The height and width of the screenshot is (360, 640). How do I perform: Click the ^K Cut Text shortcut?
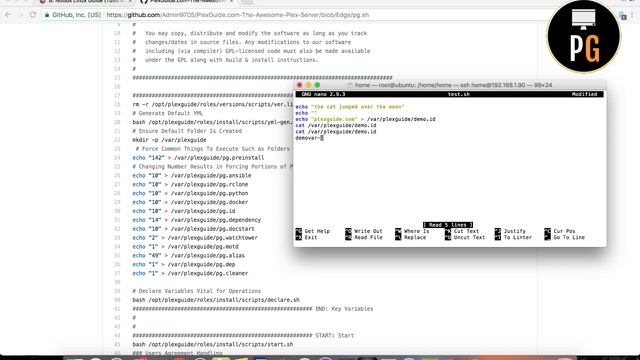tap(462, 231)
